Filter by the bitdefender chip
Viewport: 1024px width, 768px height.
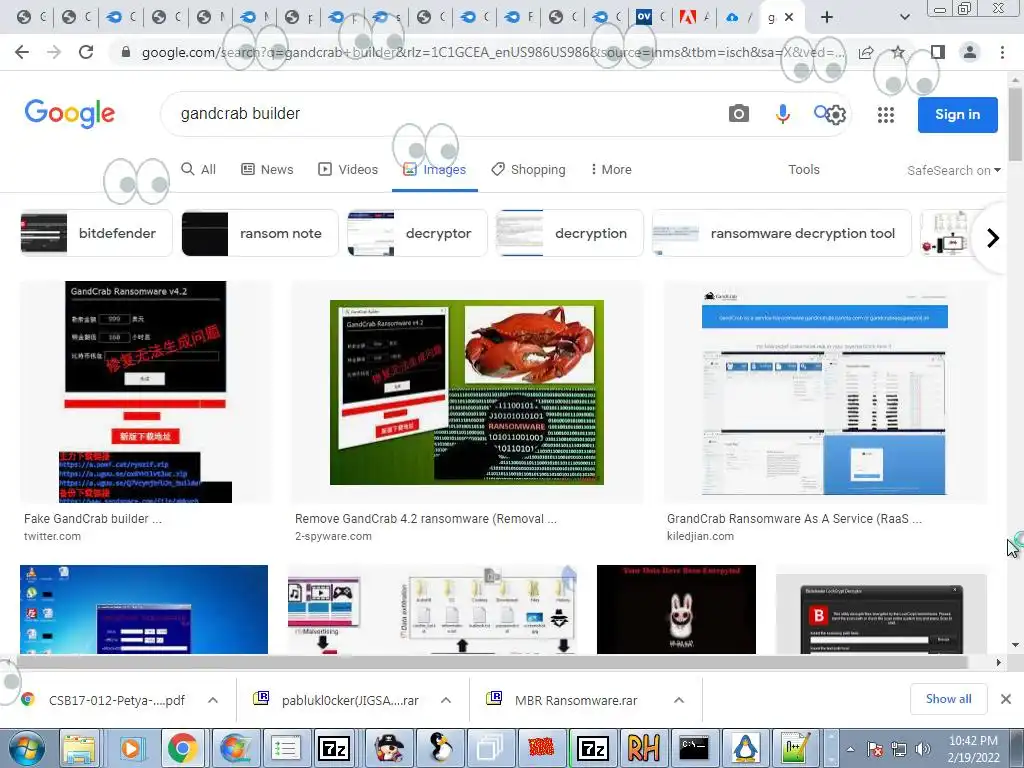point(96,233)
